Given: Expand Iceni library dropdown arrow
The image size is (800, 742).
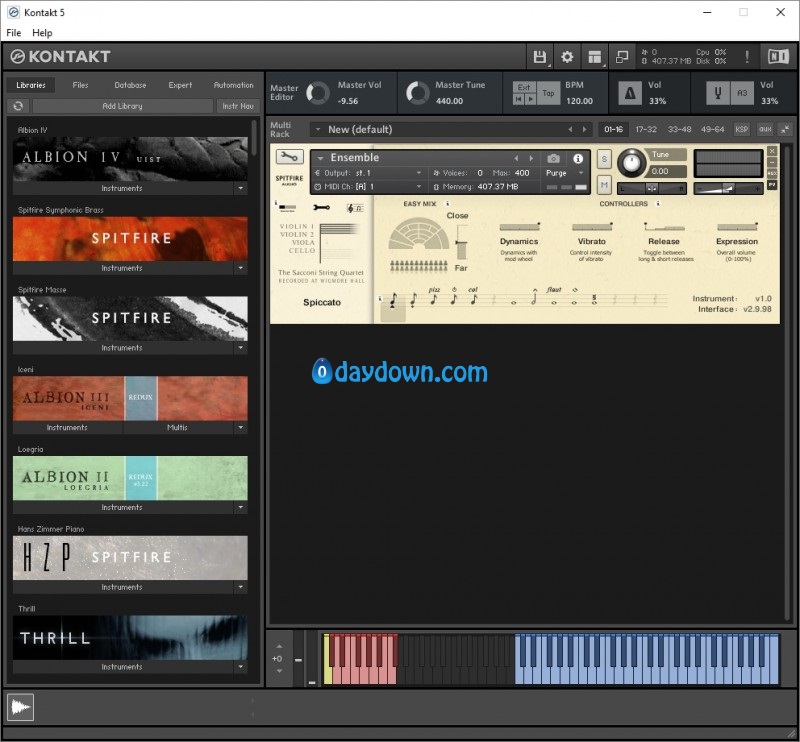Looking at the screenshot, I should [240, 427].
